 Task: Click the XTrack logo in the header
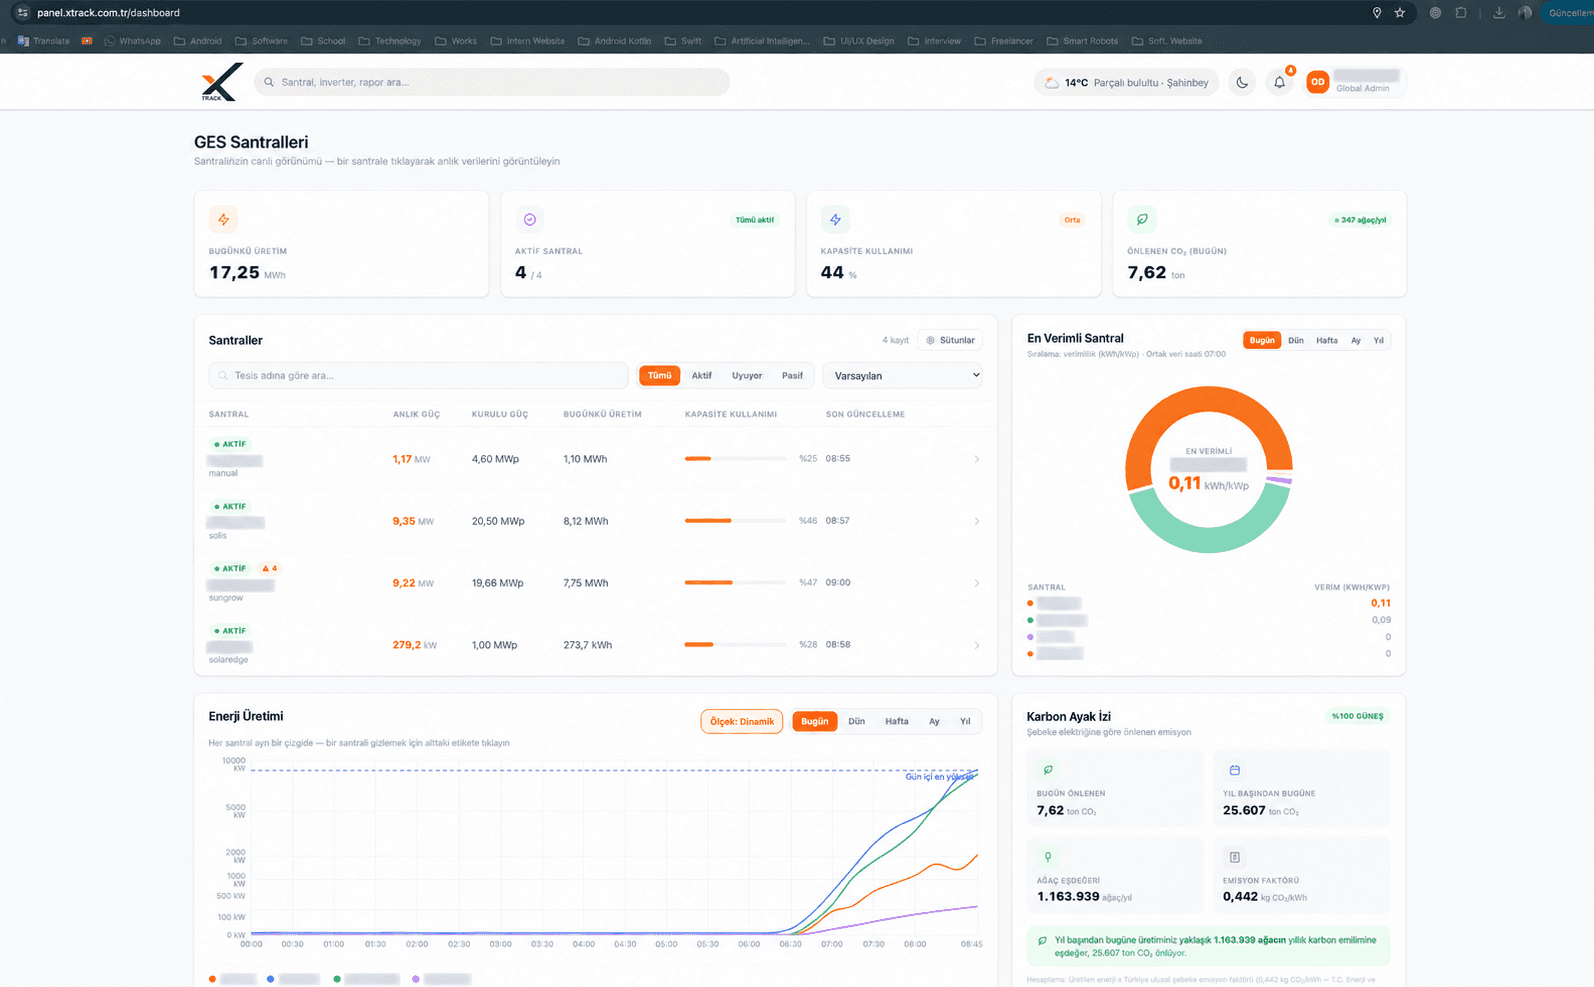click(221, 82)
